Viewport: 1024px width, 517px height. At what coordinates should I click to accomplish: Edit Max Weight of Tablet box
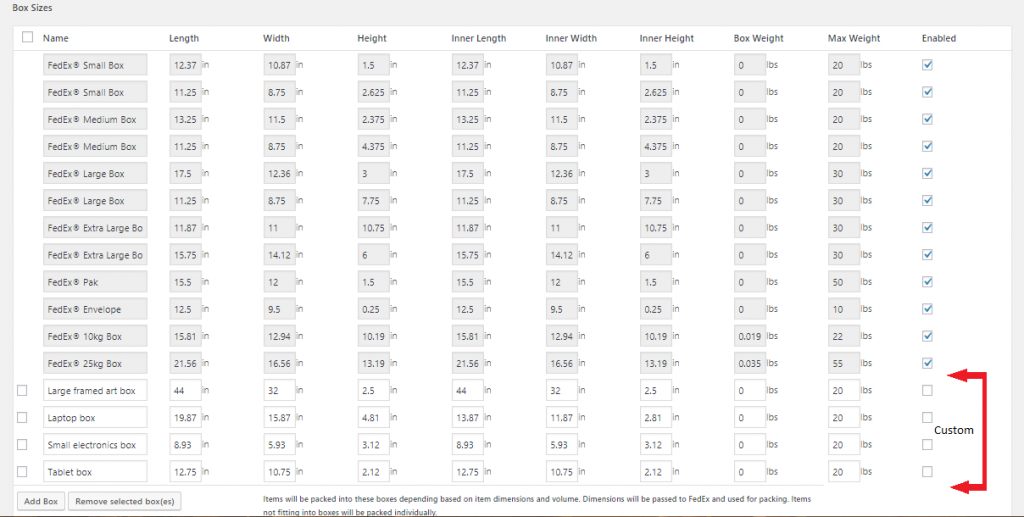pyautogui.click(x=844, y=472)
